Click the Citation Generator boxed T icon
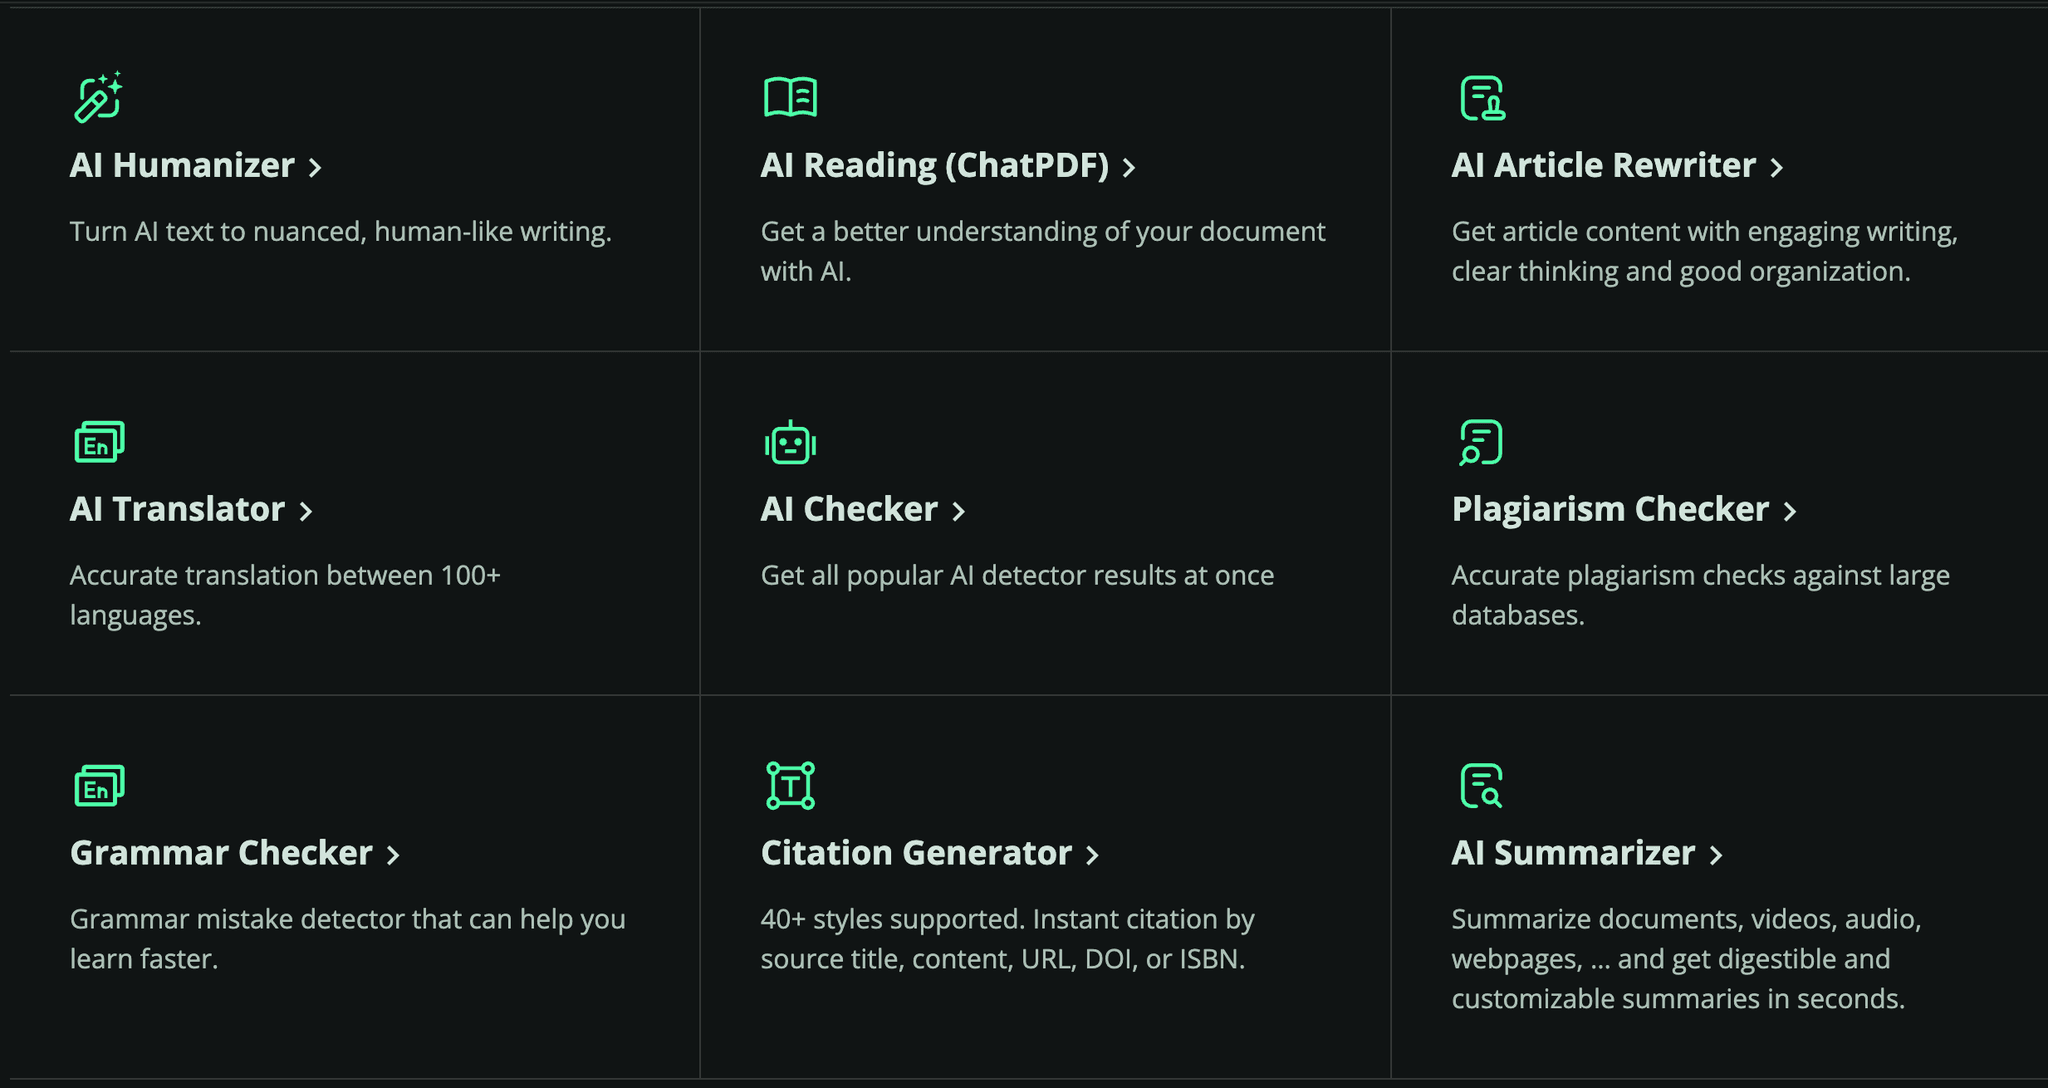Screen dimensions: 2048x1088 790,784
